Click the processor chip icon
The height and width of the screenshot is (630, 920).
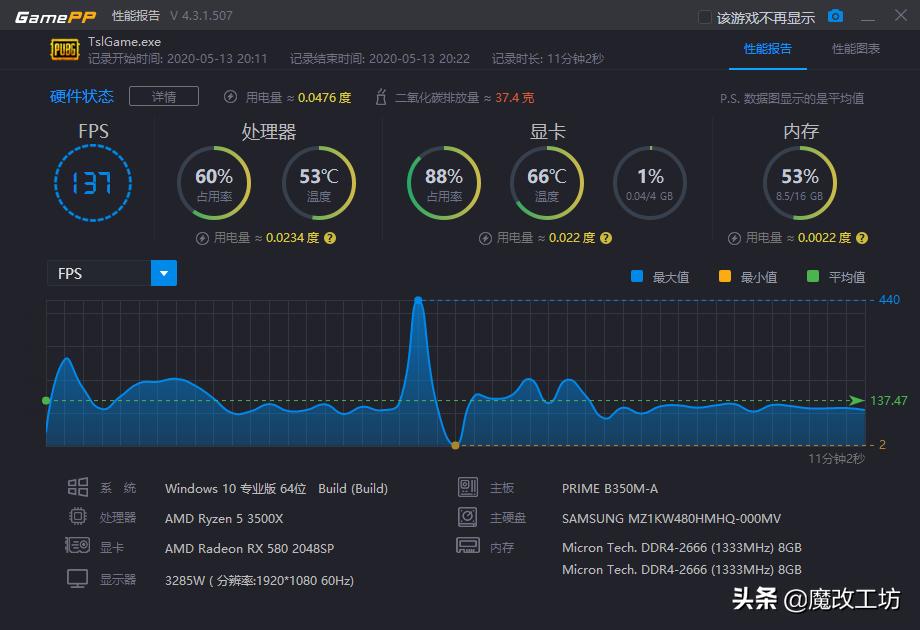coord(78,516)
